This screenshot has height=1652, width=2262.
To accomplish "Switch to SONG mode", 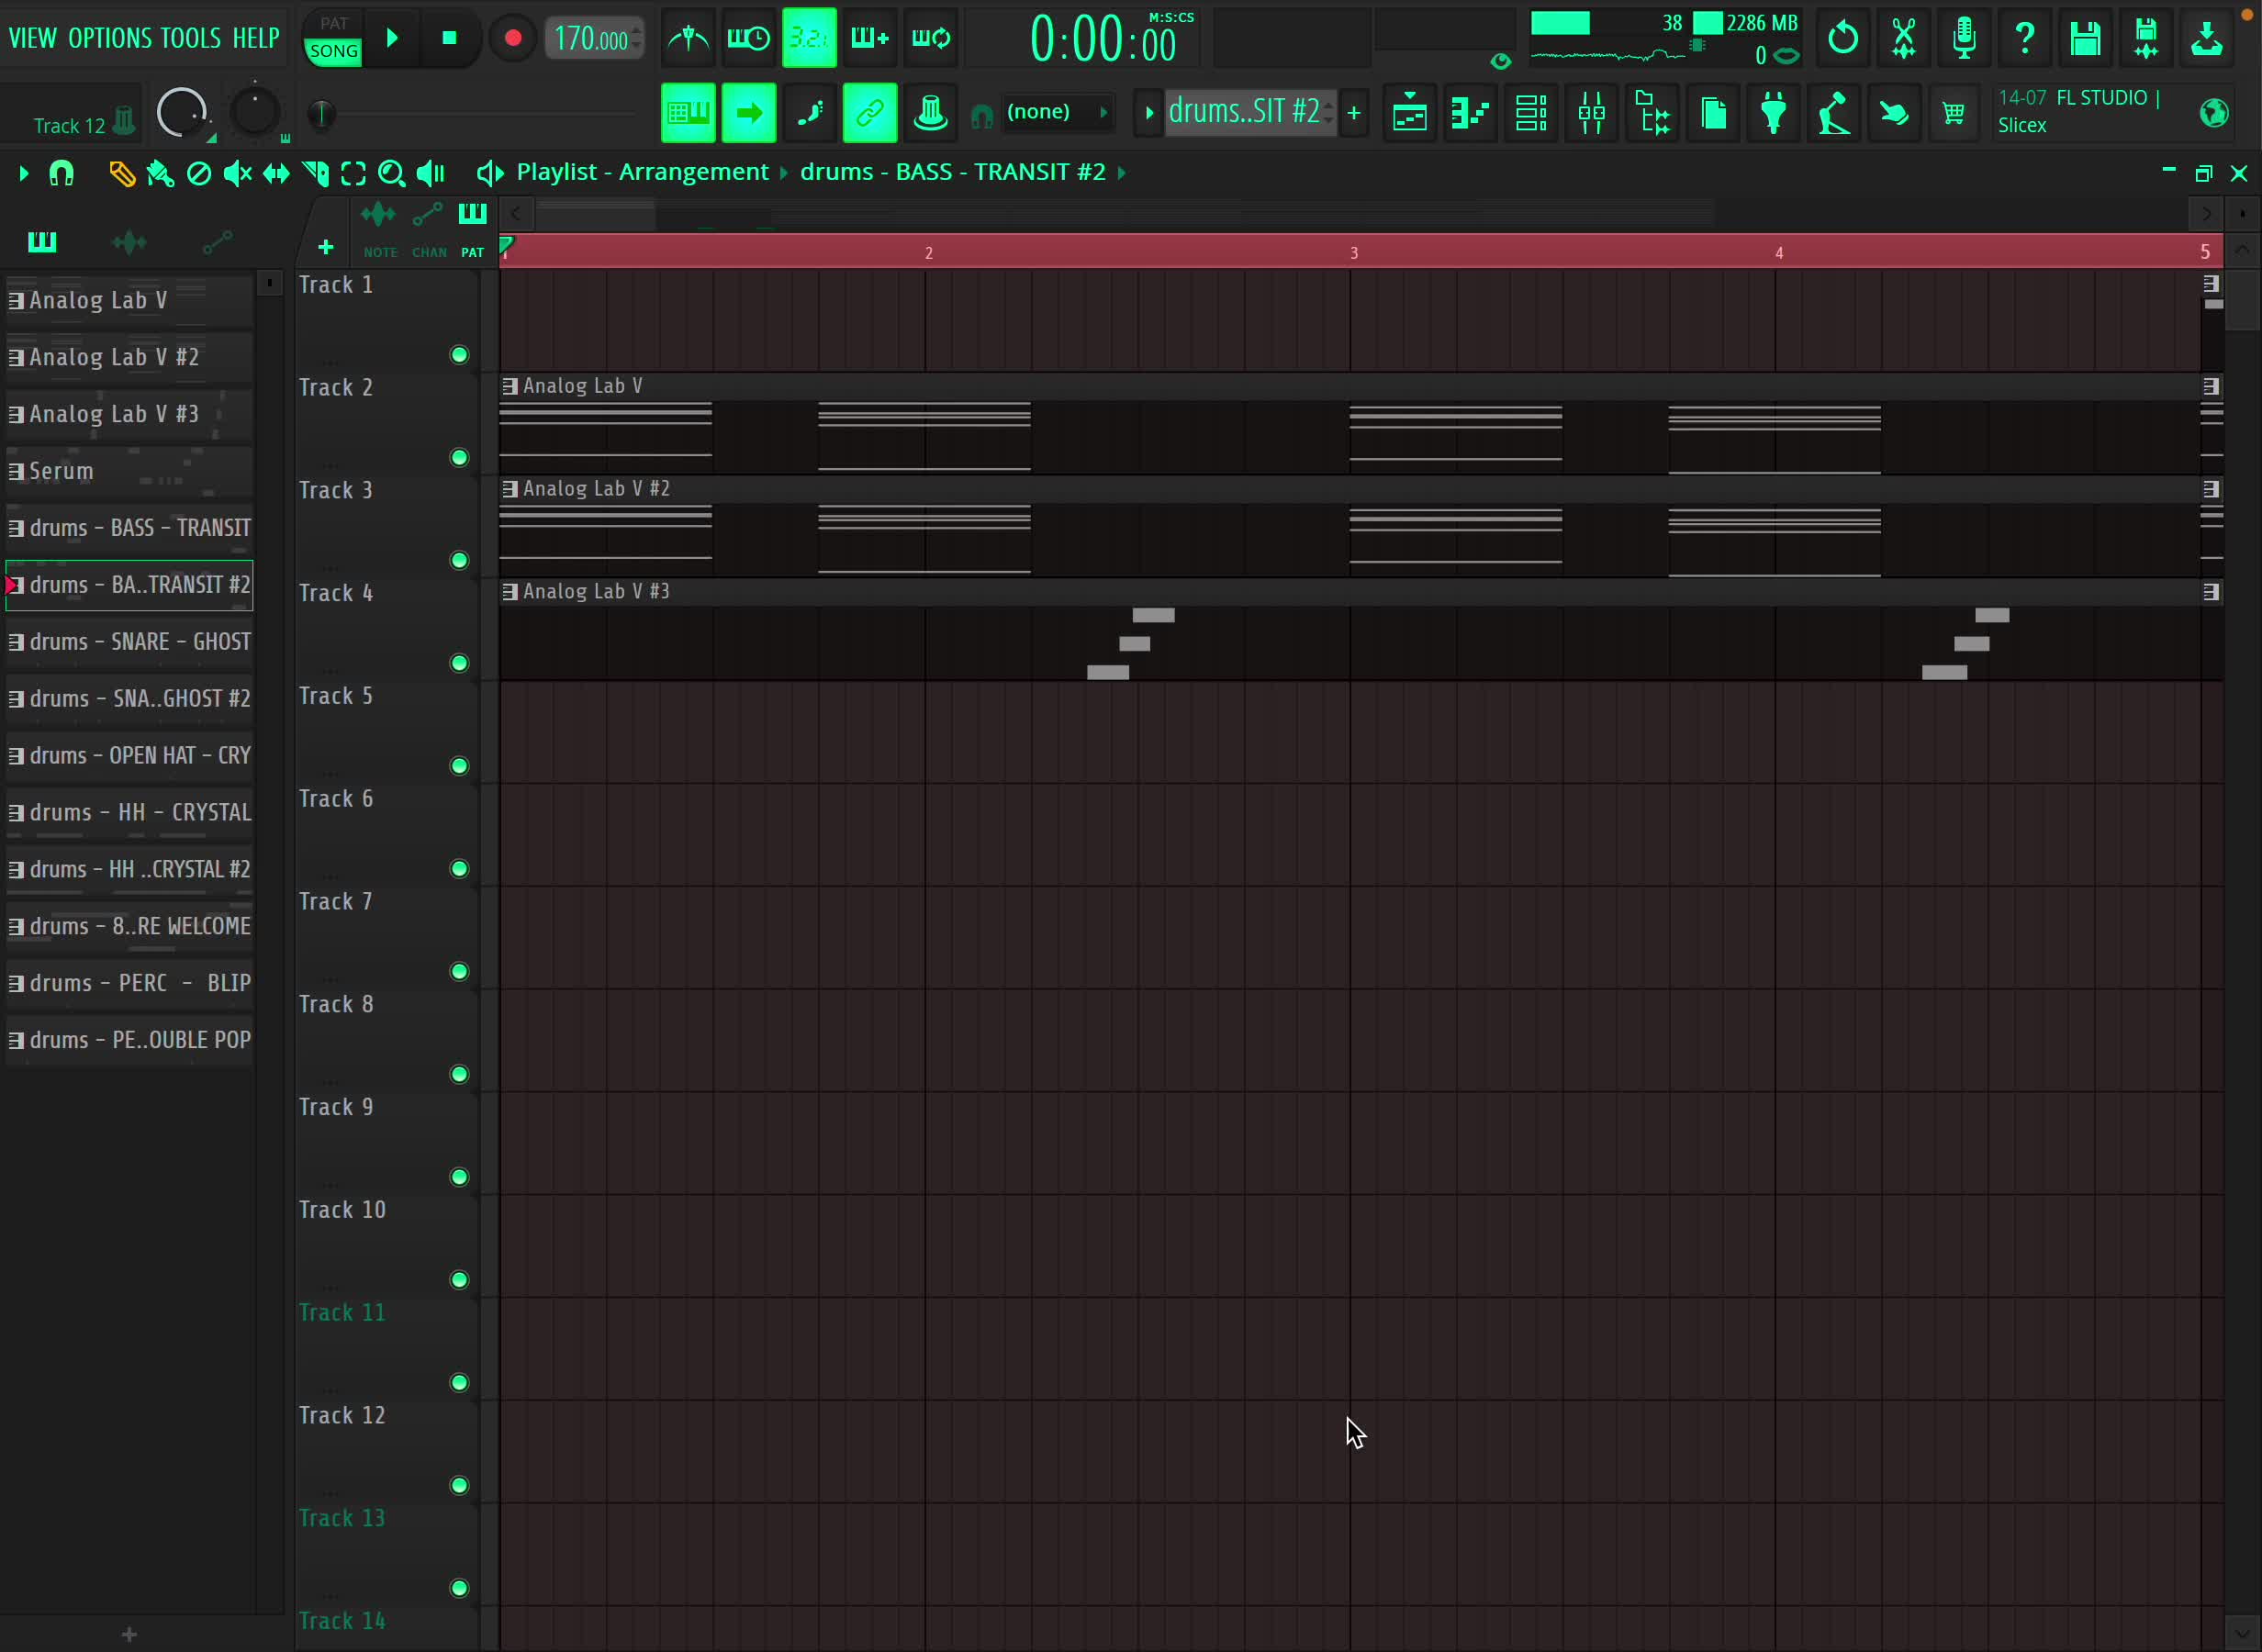I will pos(334,51).
